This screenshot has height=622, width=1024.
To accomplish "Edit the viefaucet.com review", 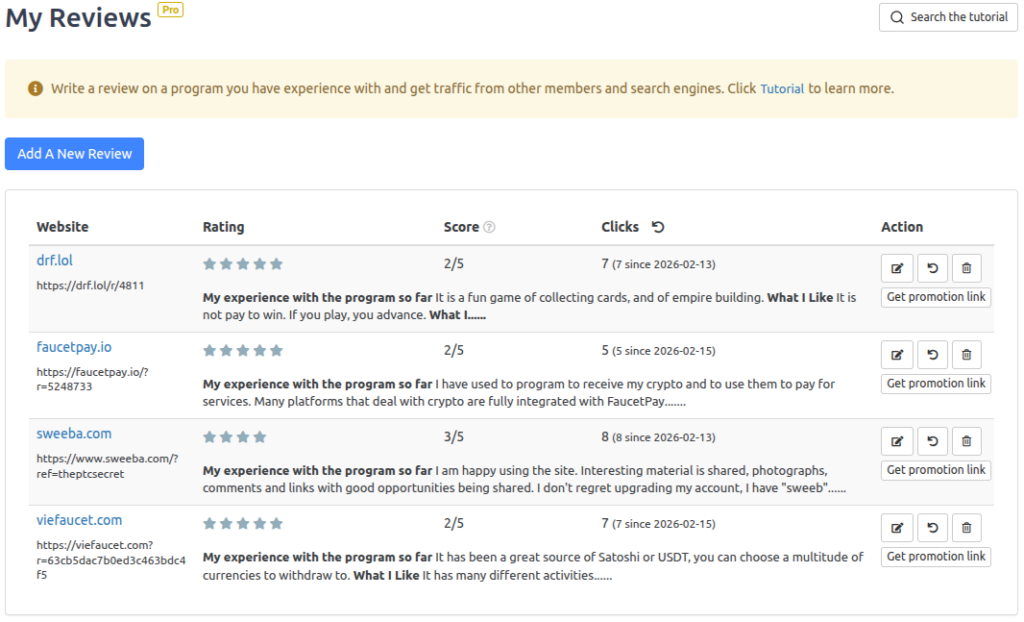I will 897,528.
